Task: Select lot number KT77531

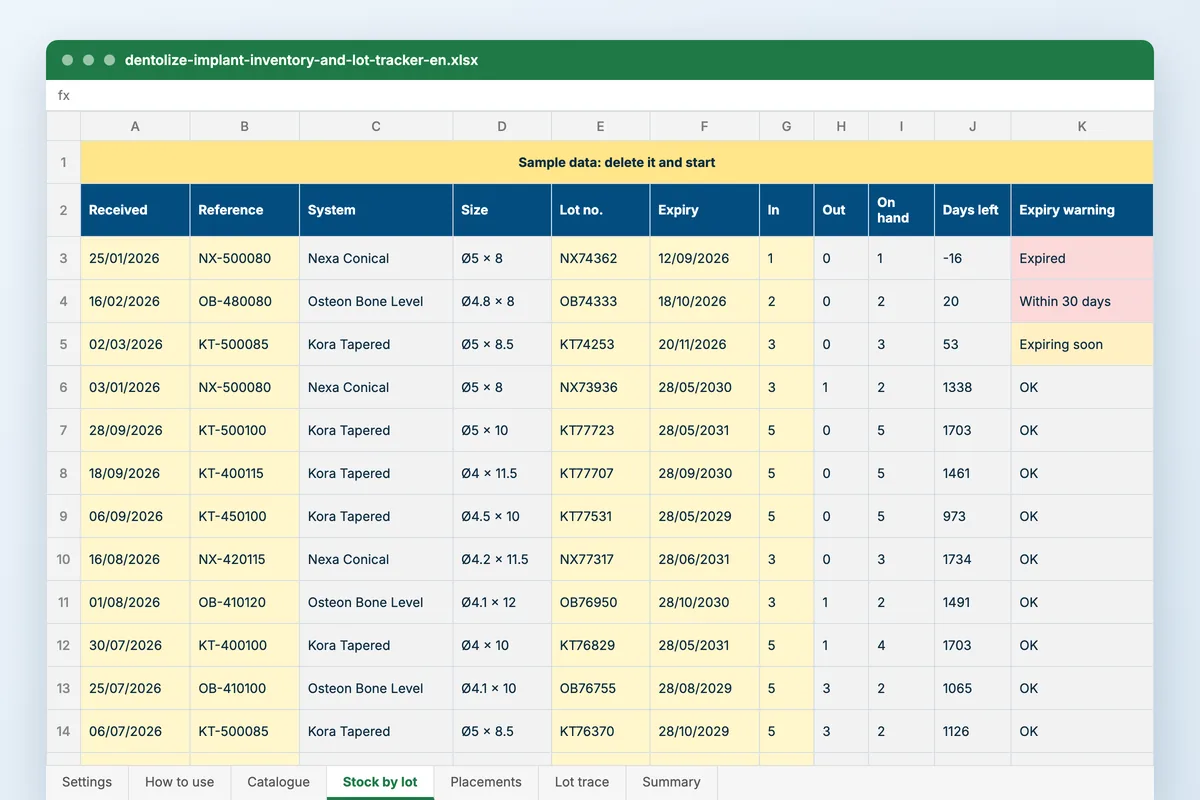Action: (601, 516)
